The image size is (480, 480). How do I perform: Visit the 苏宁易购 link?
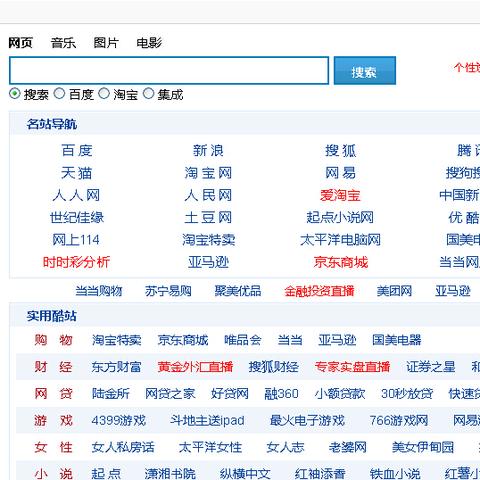pyautogui.click(x=168, y=291)
